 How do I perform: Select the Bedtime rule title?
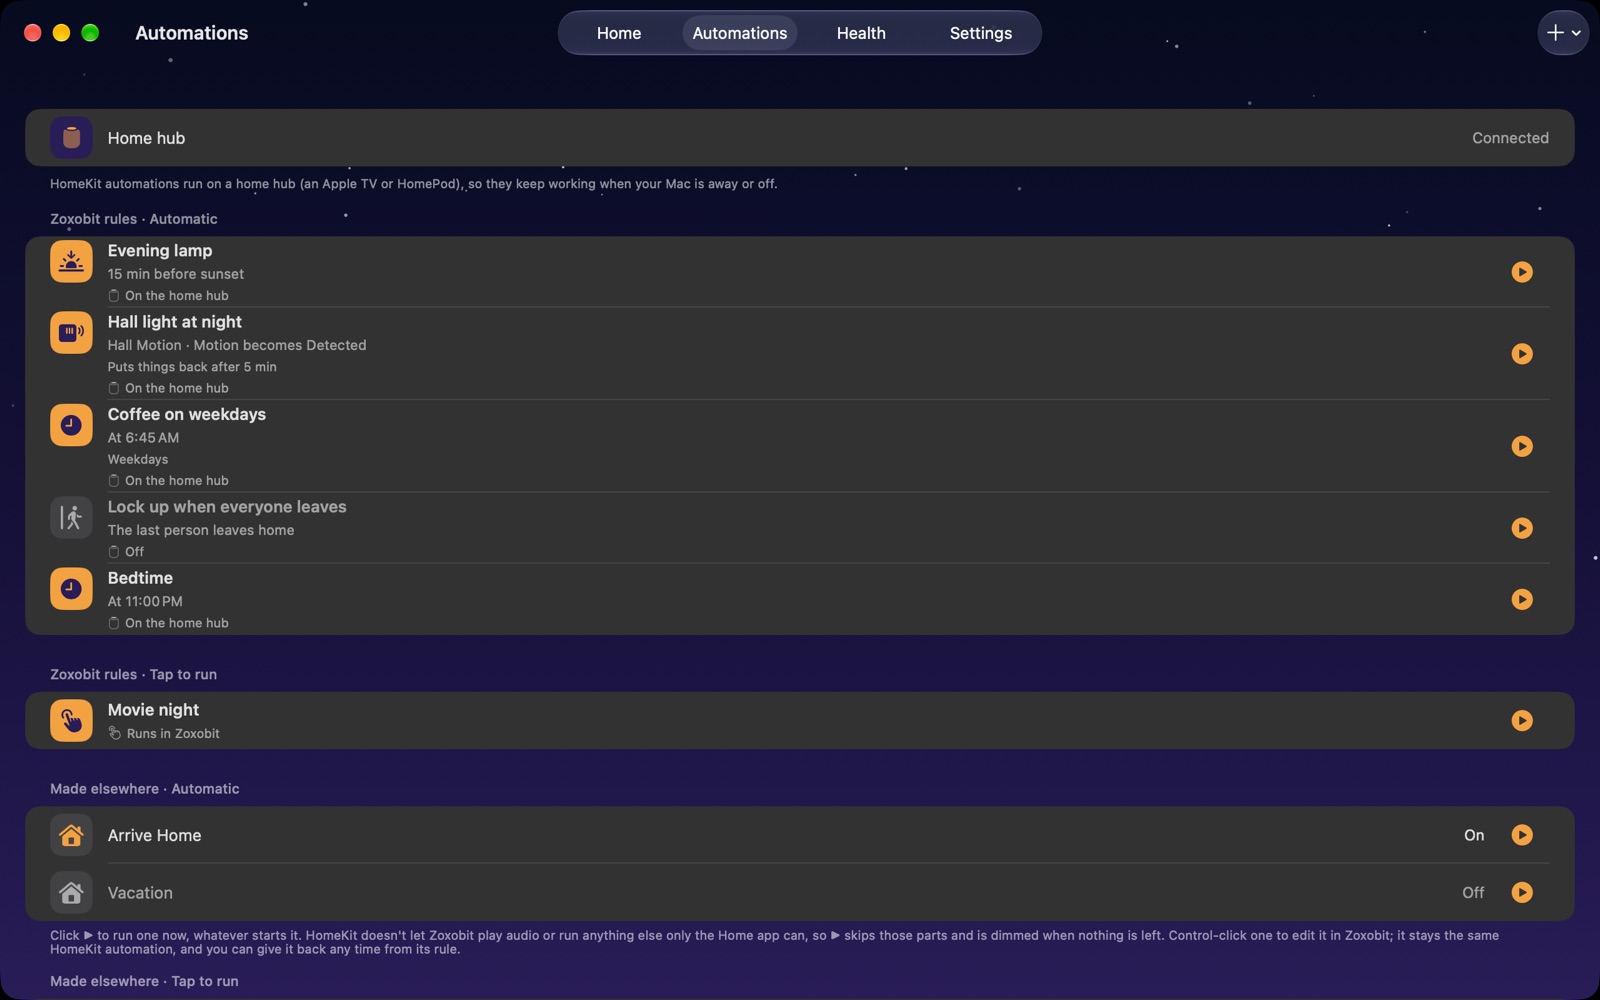tap(140, 578)
